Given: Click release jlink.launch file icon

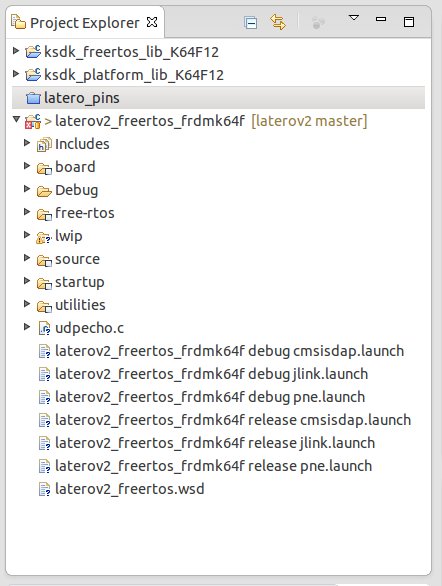Looking at the screenshot, I should 44,444.
